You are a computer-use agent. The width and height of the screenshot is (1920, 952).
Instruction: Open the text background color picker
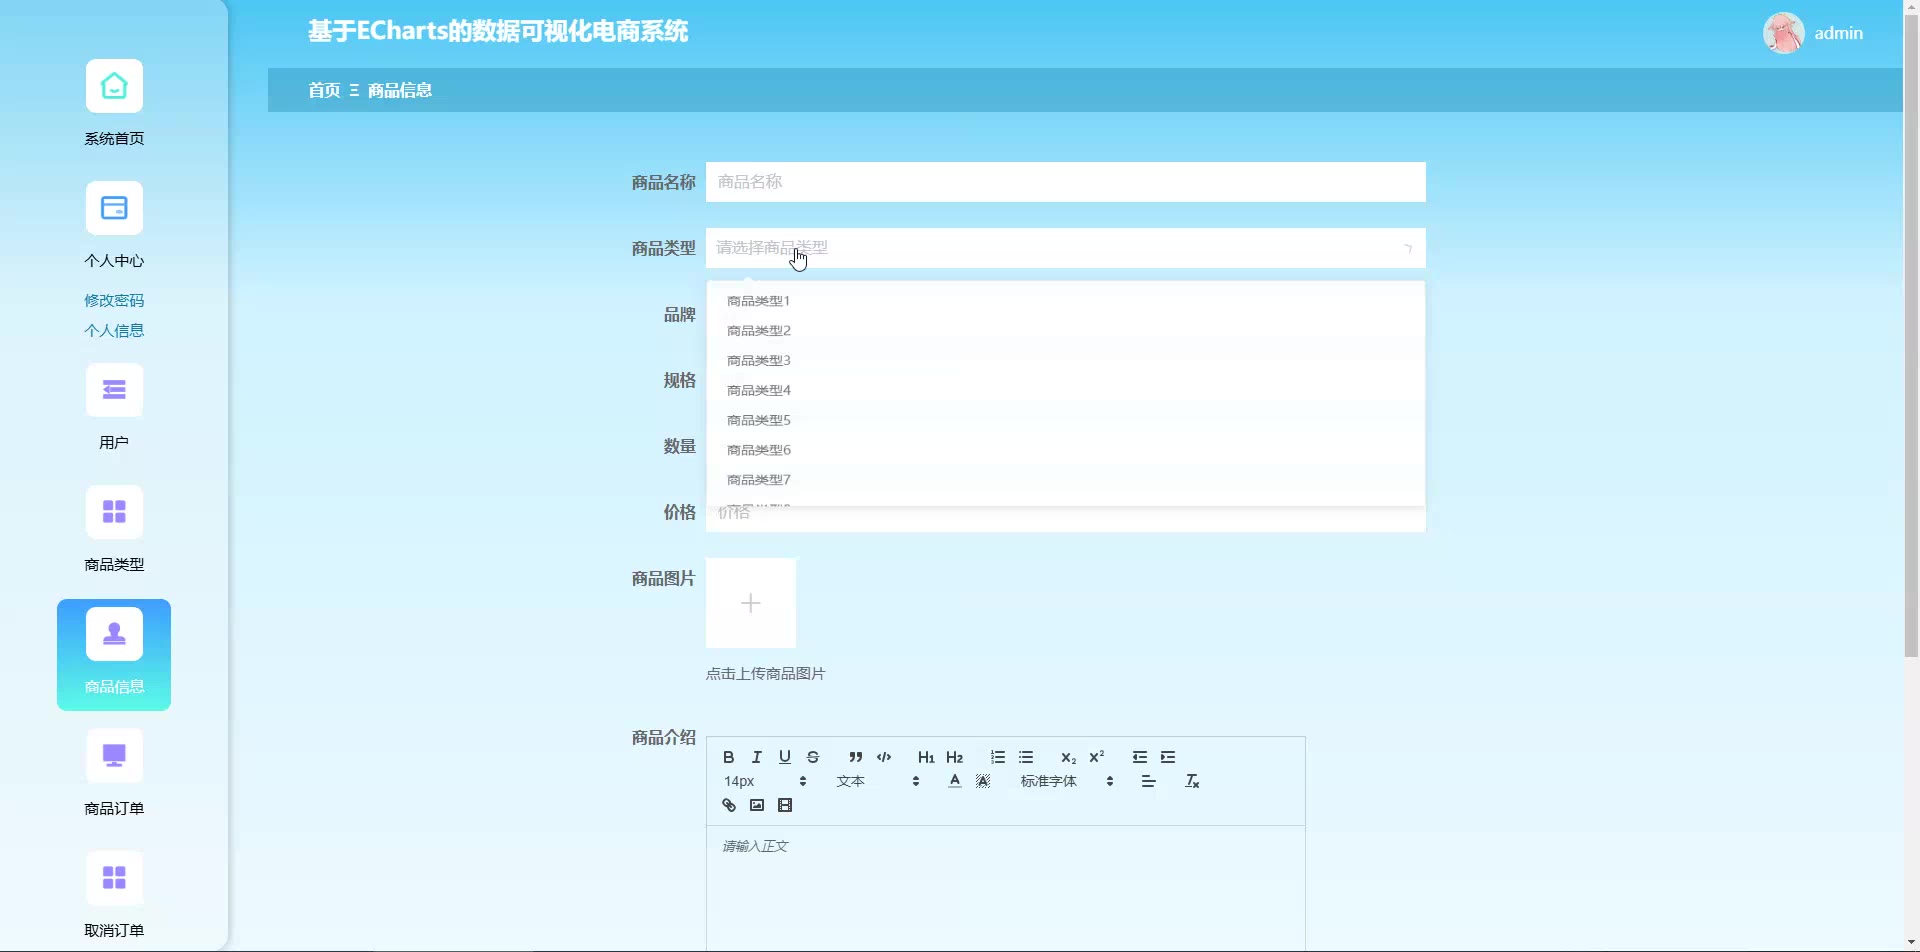click(983, 781)
